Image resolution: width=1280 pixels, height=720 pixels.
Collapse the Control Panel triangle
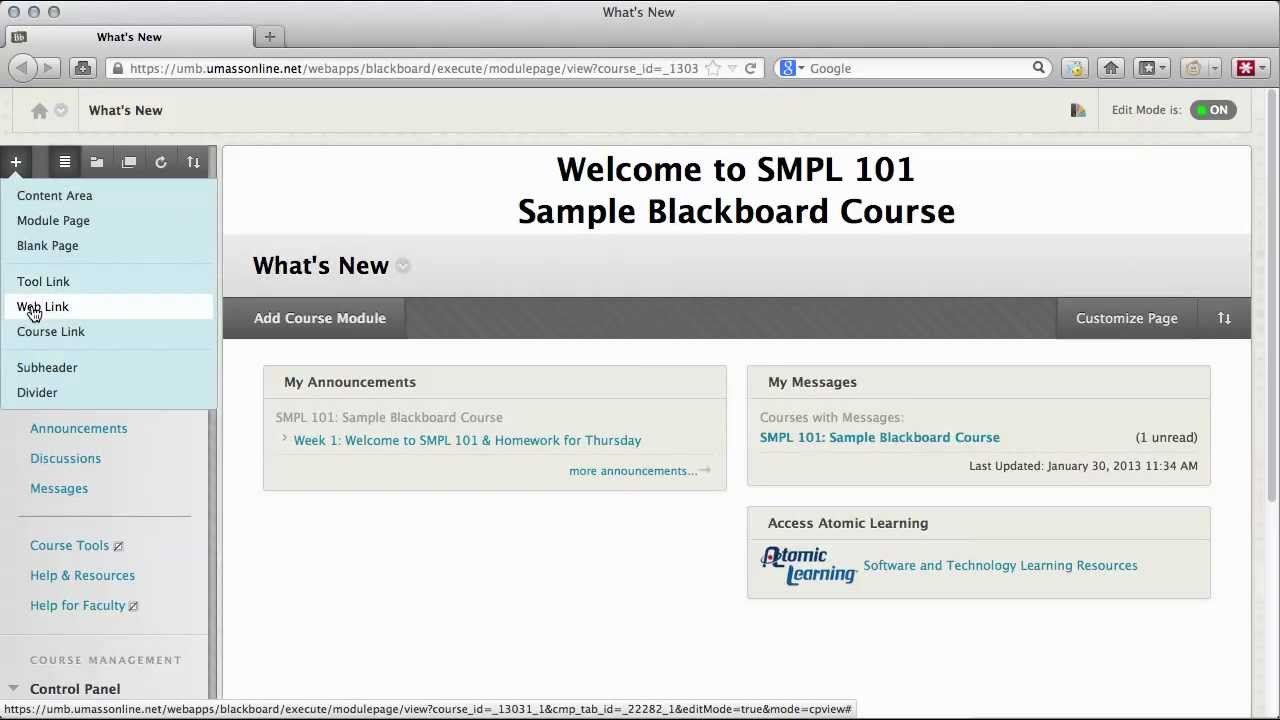coord(13,688)
